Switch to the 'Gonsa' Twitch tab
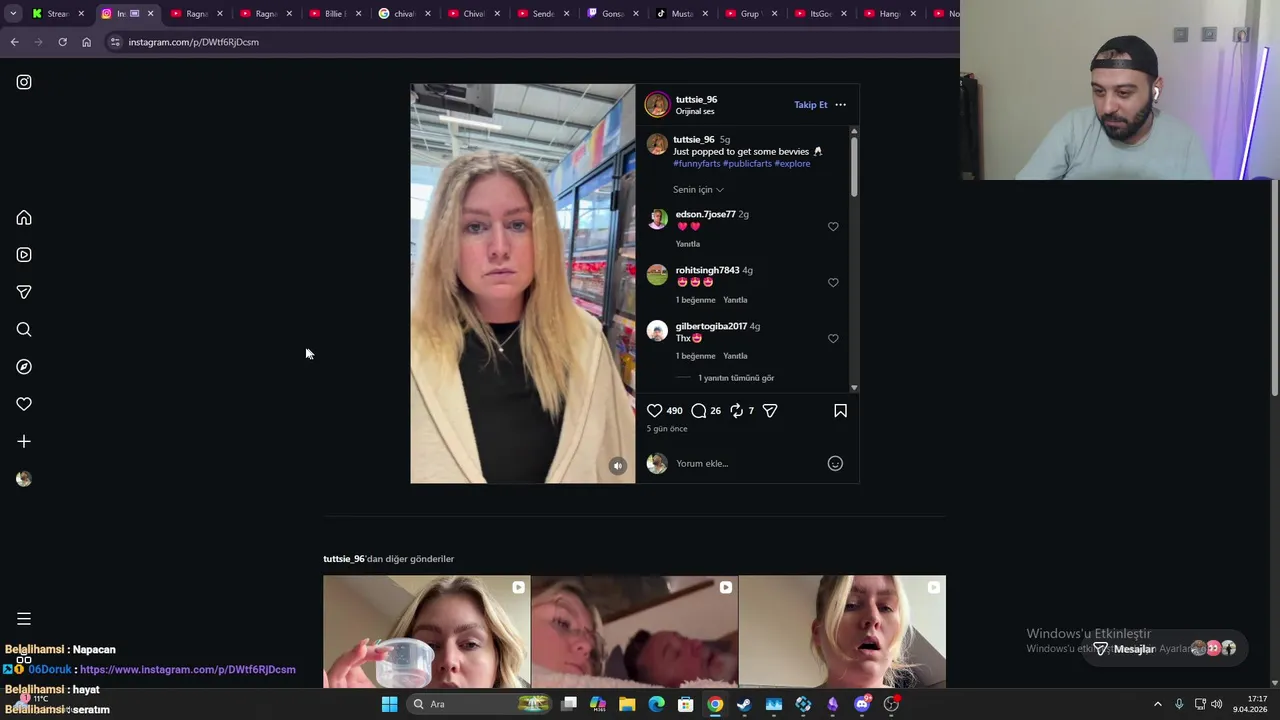This screenshot has height=720, width=1280. (612, 14)
